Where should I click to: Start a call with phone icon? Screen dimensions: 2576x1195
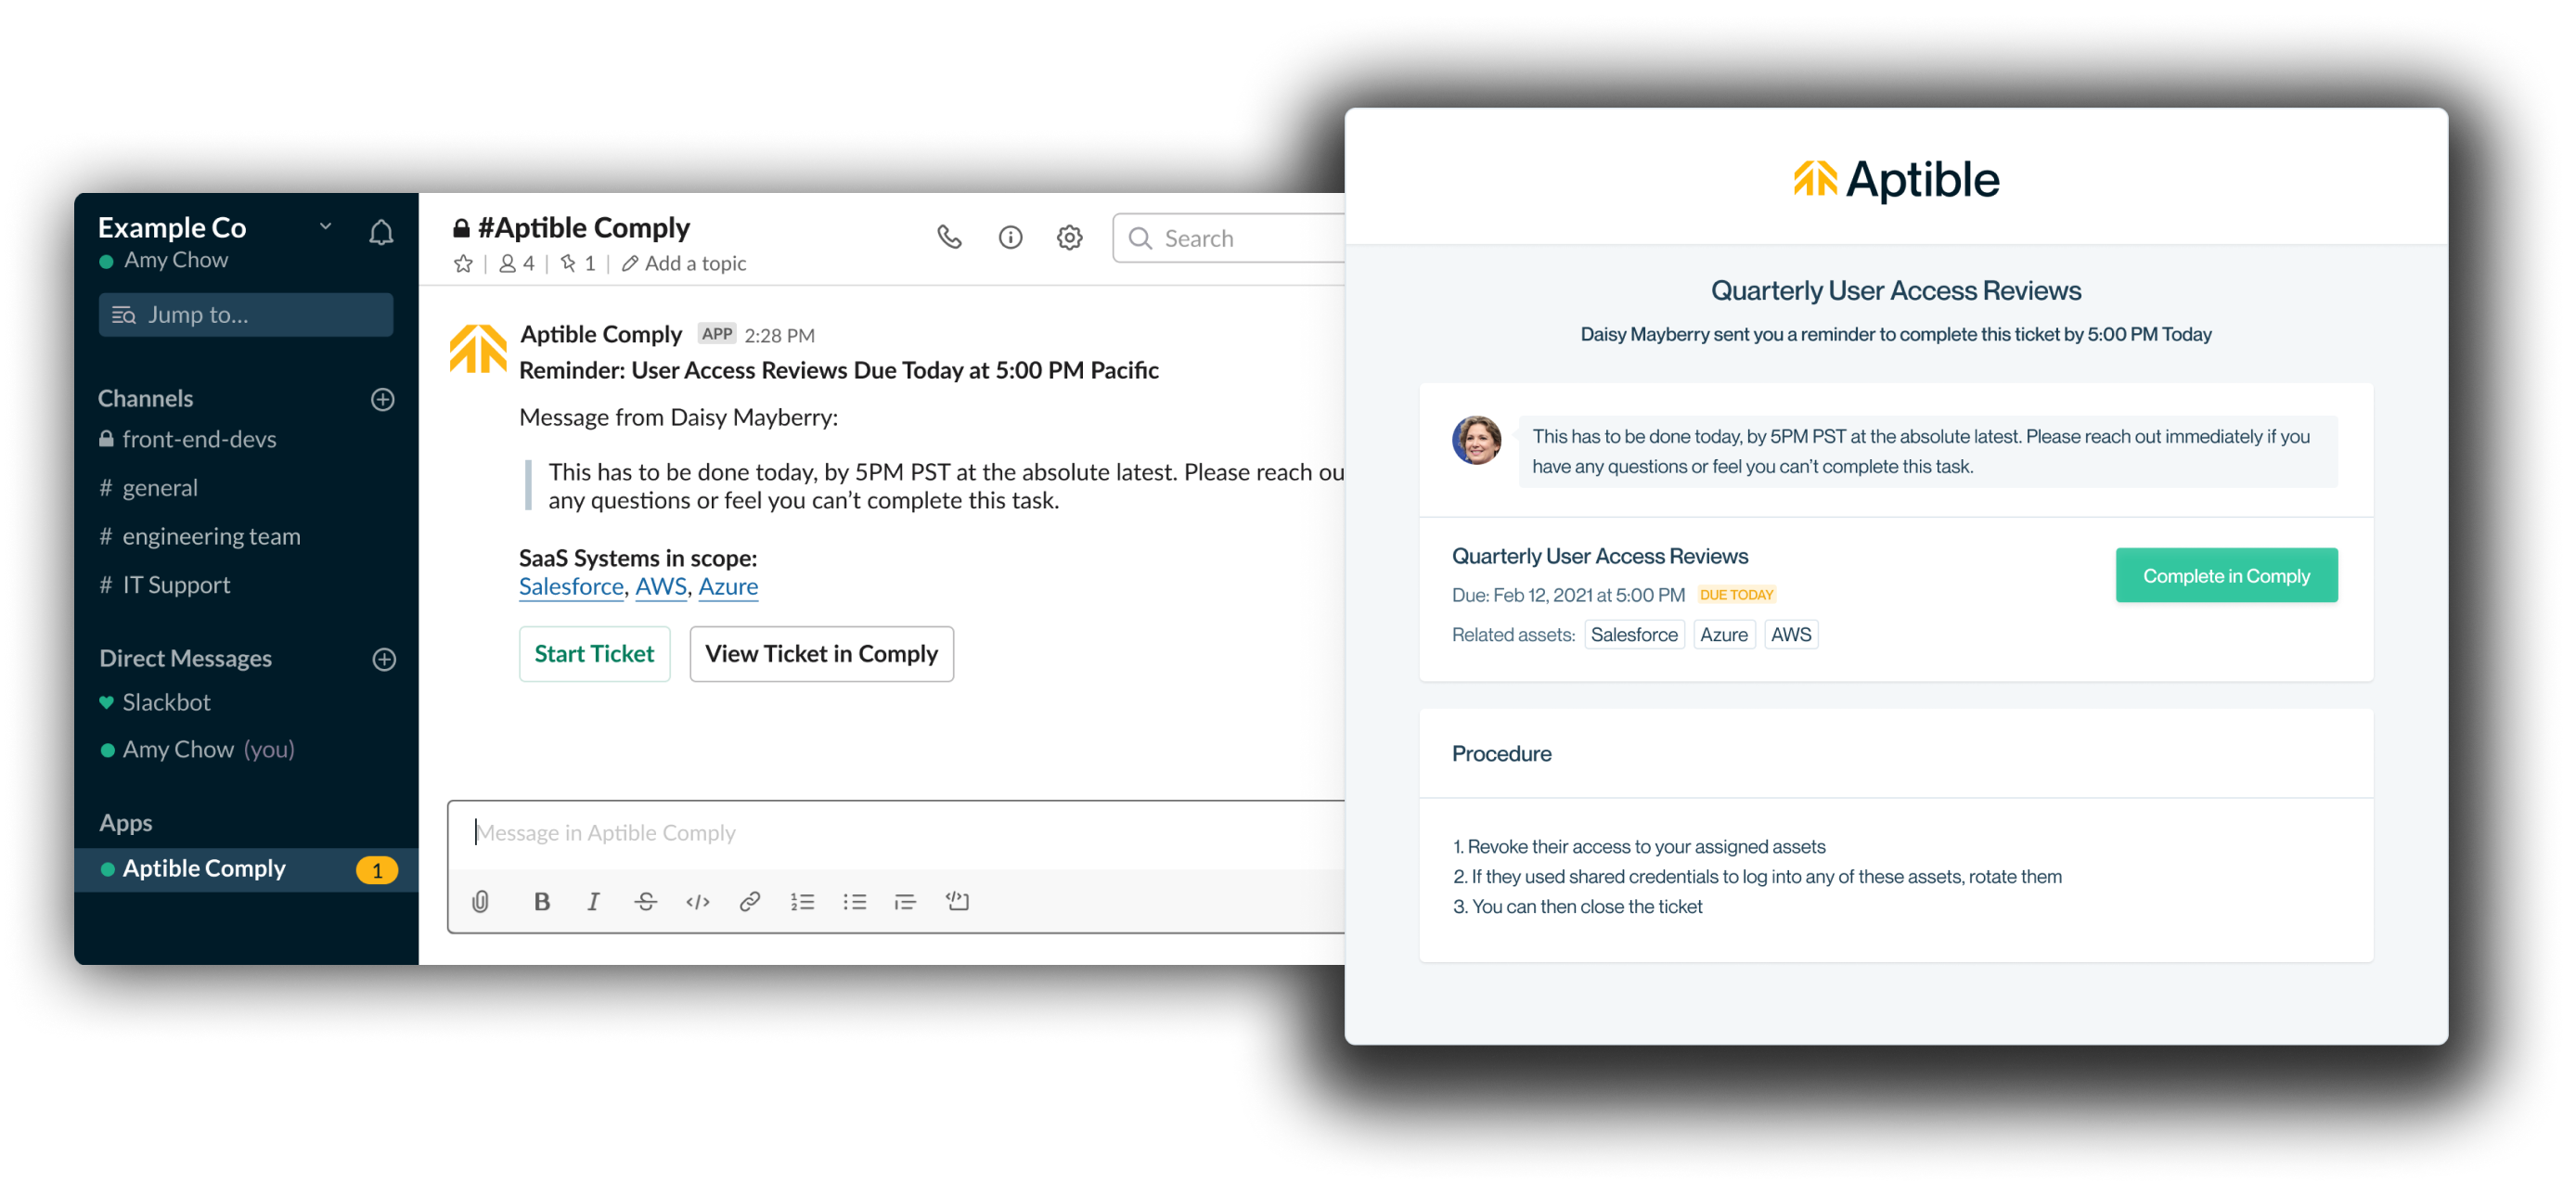[x=949, y=238]
